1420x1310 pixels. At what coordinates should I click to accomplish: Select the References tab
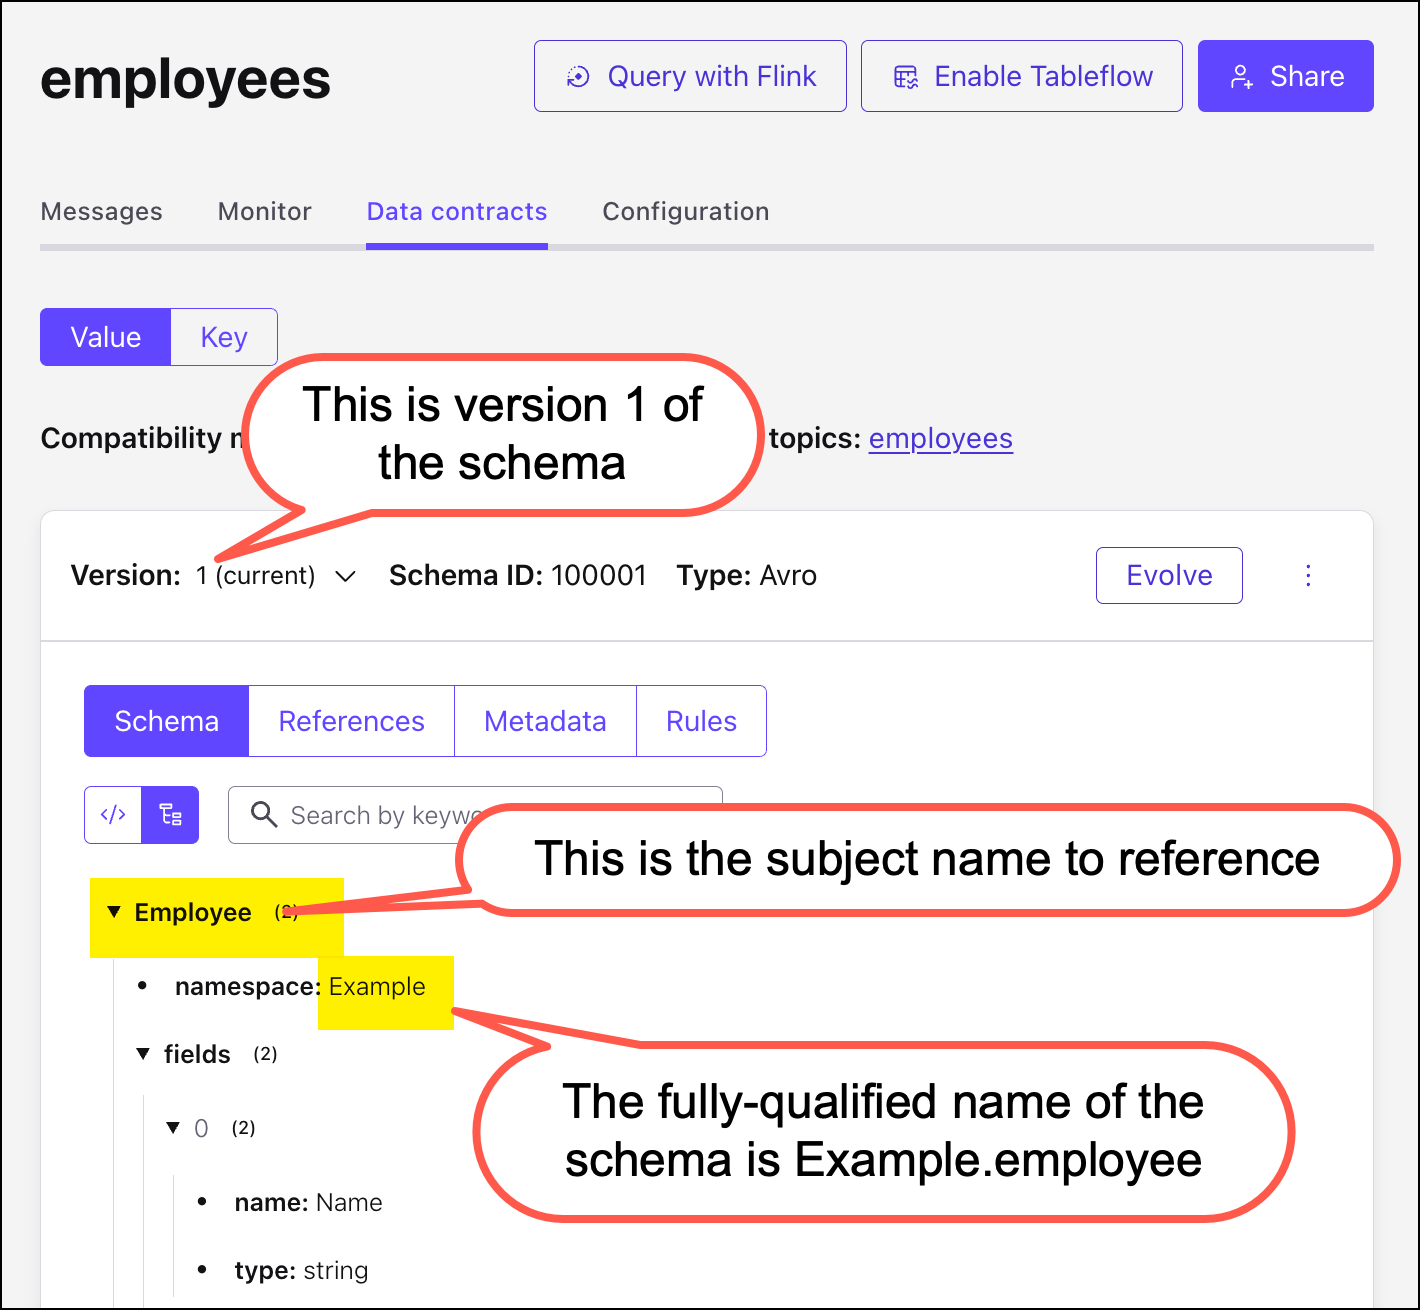[351, 721]
